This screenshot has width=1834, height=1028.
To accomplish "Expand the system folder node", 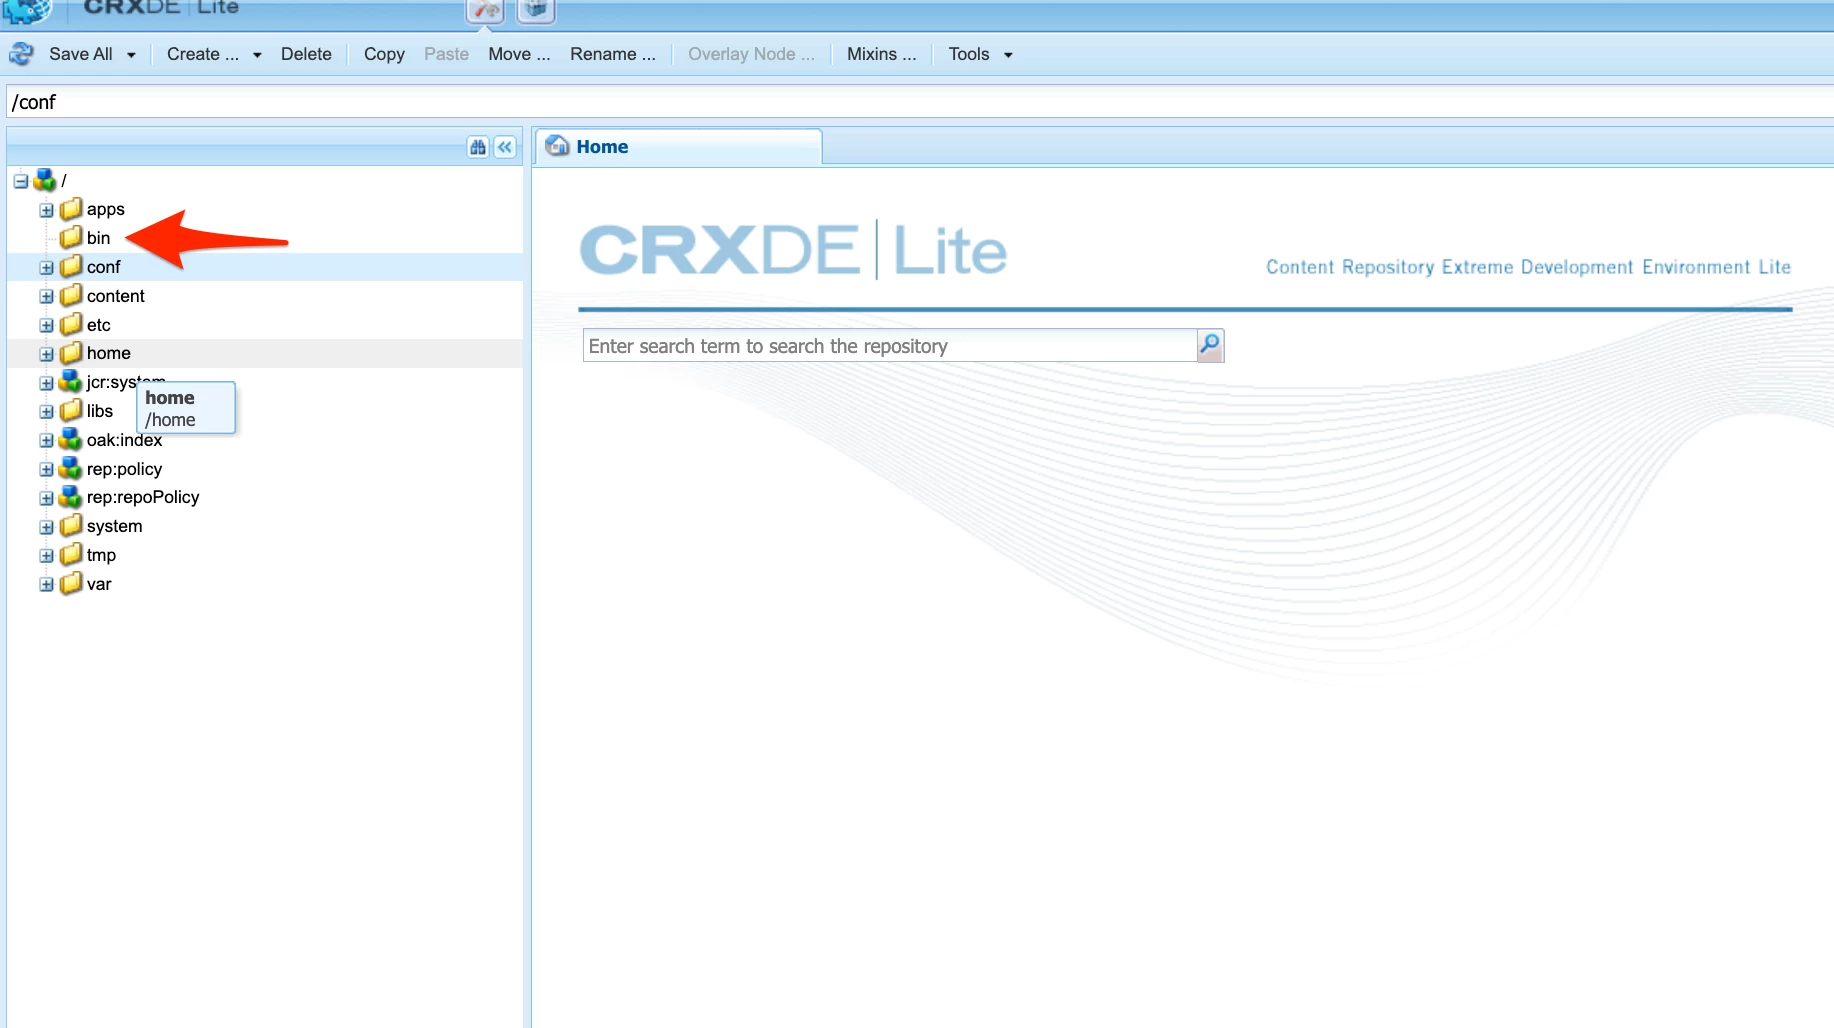I will click(46, 527).
